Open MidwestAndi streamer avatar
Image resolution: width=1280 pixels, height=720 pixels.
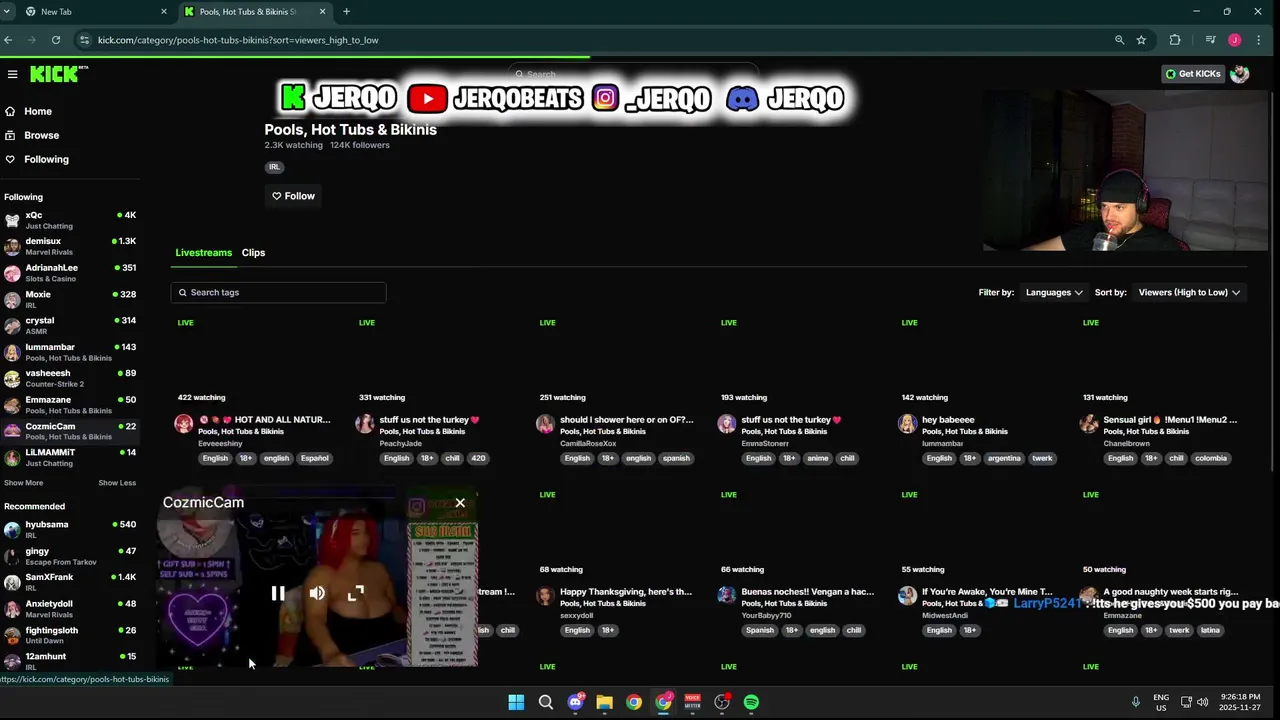[x=908, y=596]
